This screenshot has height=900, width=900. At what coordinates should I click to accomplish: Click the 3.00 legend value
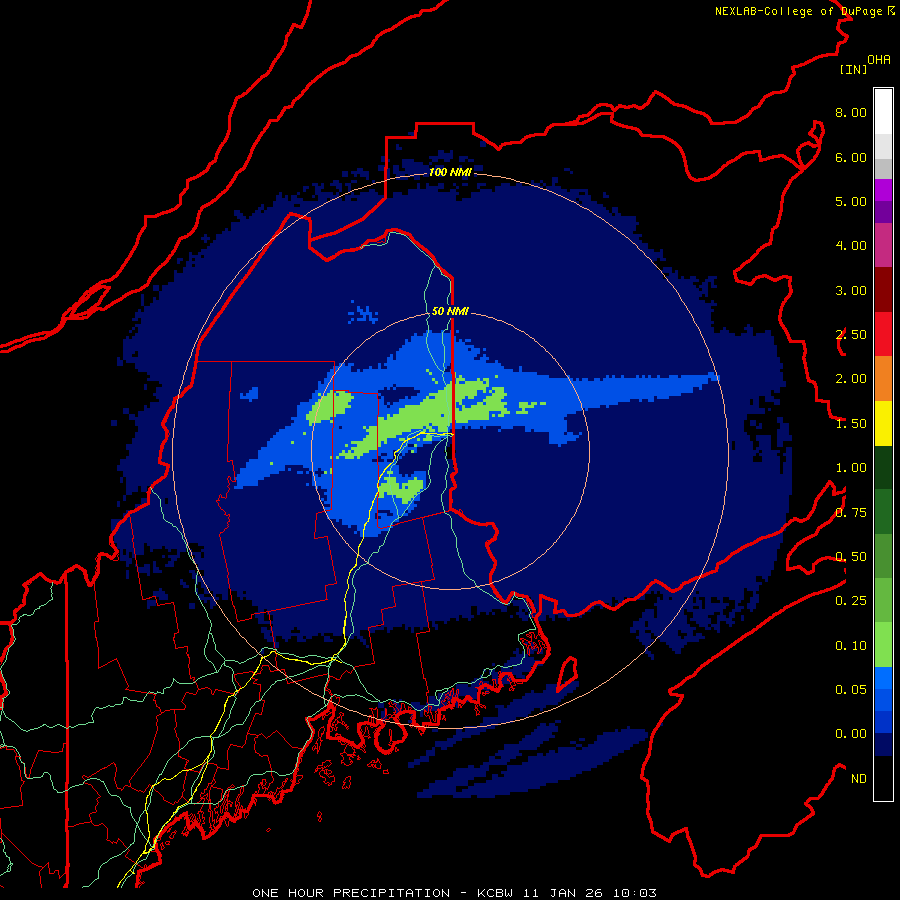tap(851, 290)
